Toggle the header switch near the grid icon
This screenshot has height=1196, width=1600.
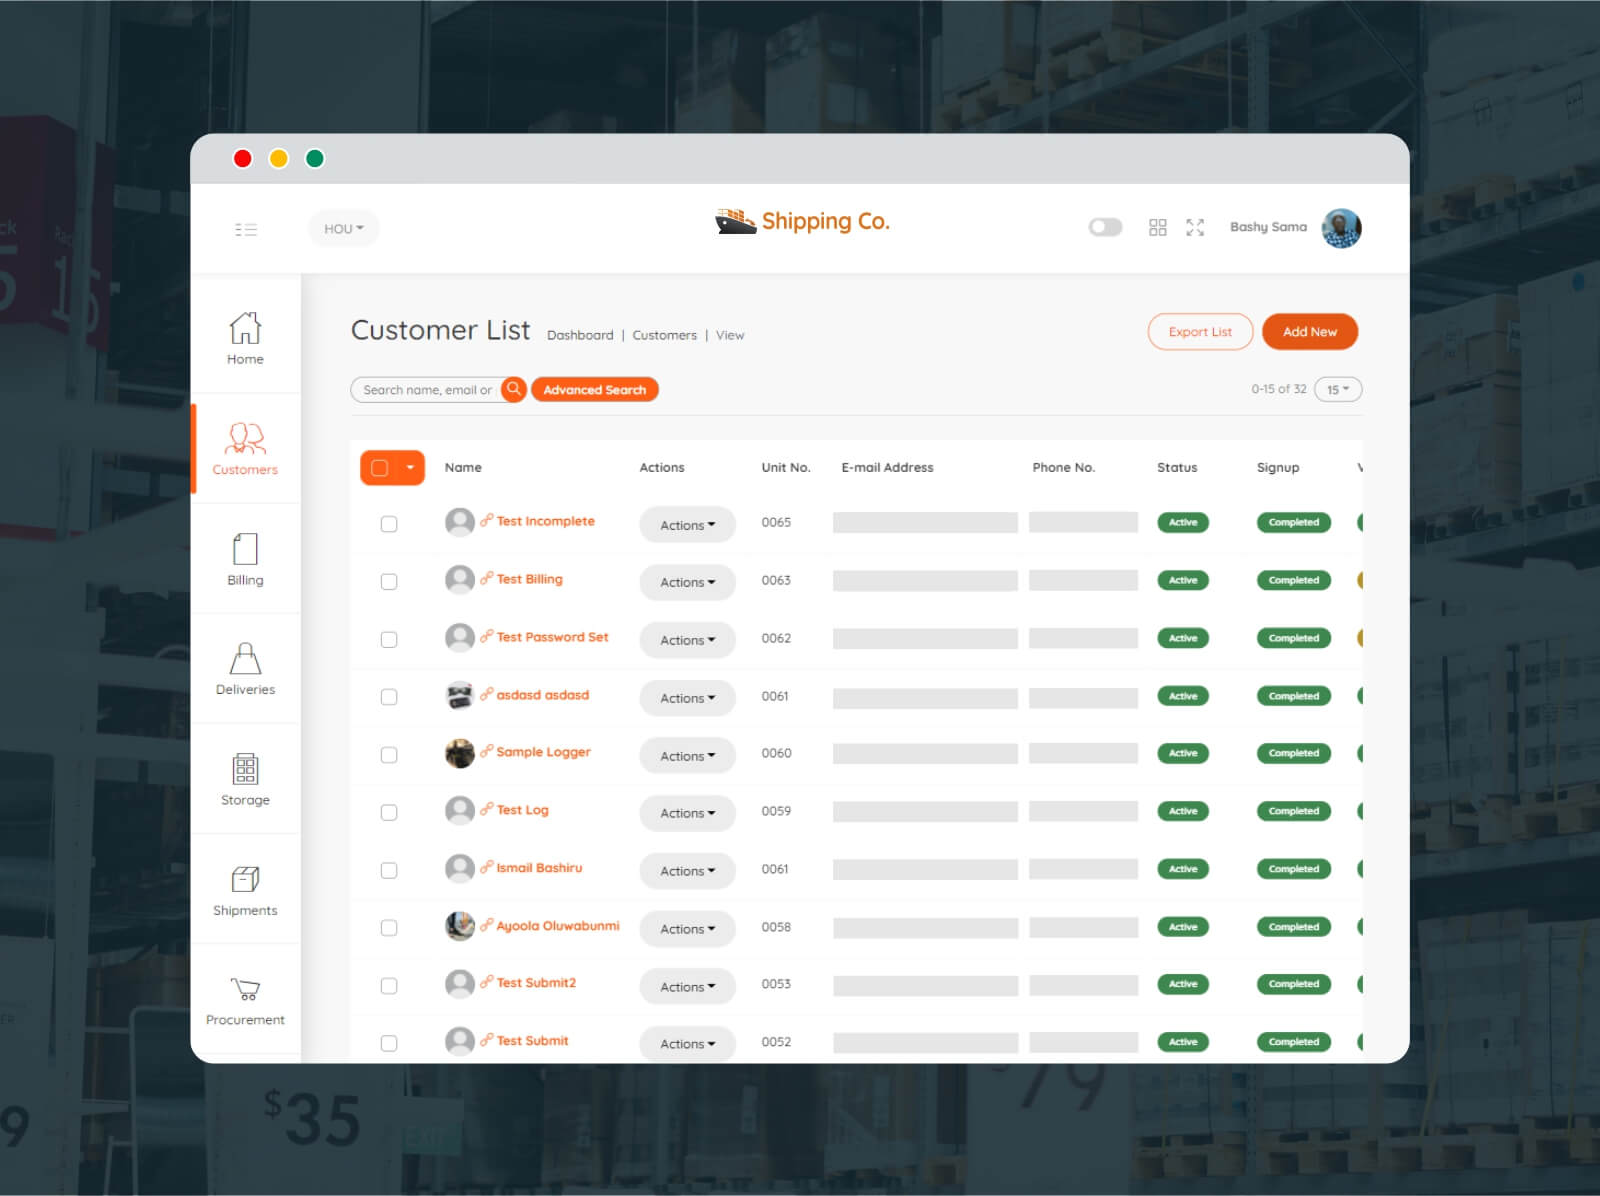(1105, 227)
